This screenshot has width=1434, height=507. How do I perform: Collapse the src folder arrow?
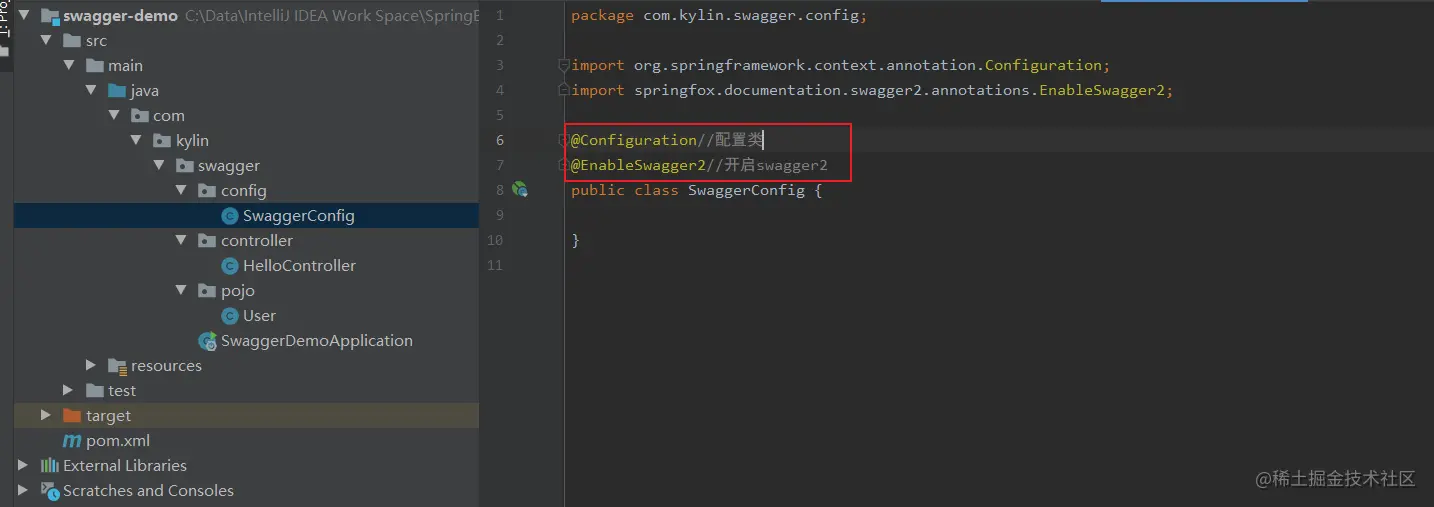pyautogui.click(x=45, y=41)
